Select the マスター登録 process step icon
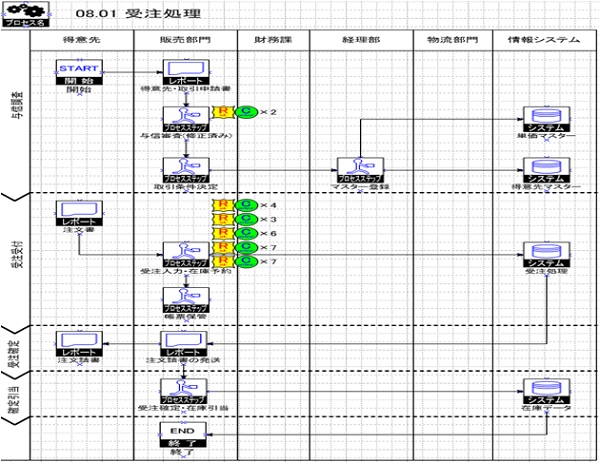The width and height of the screenshot is (600, 463). pyautogui.click(x=357, y=169)
